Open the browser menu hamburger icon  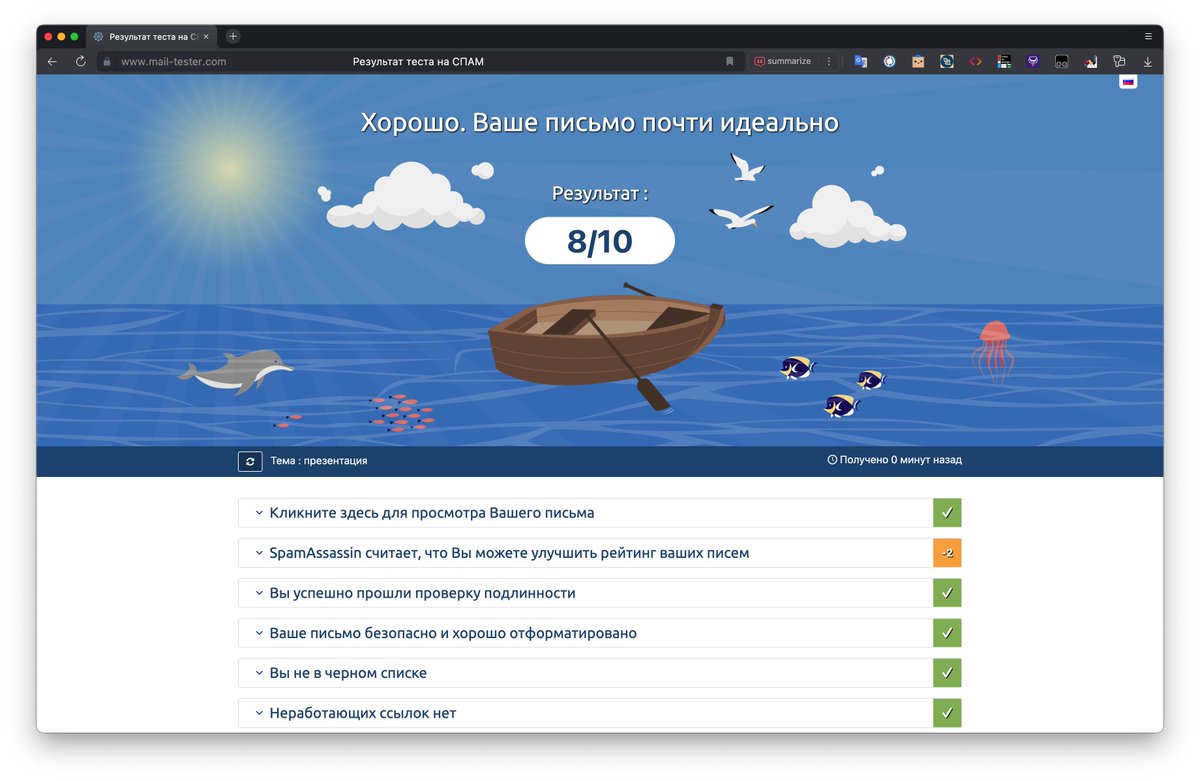coord(1148,36)
